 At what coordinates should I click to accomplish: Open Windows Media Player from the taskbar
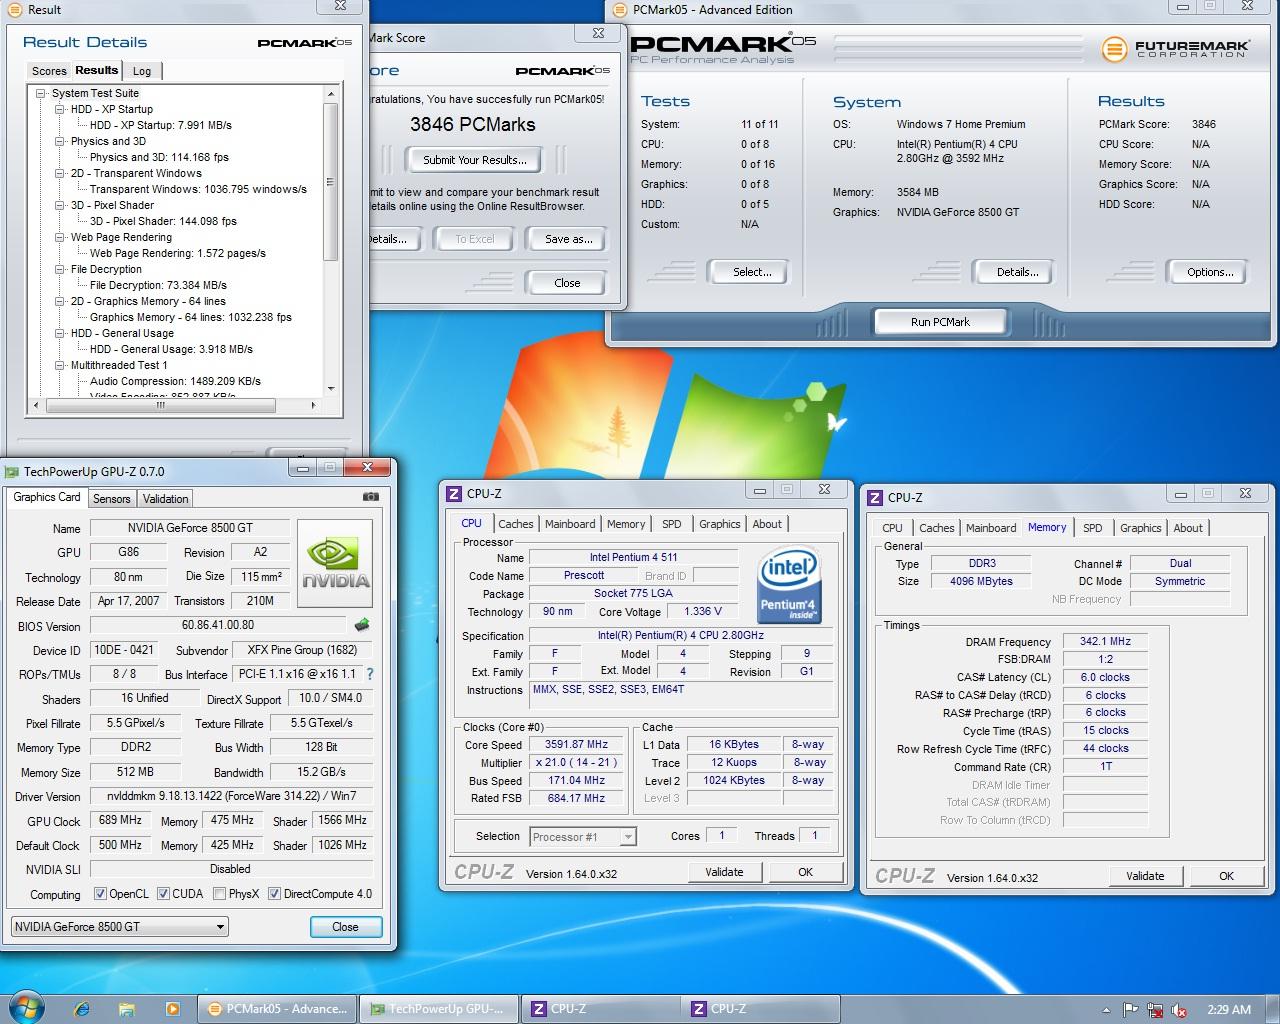172,1009
